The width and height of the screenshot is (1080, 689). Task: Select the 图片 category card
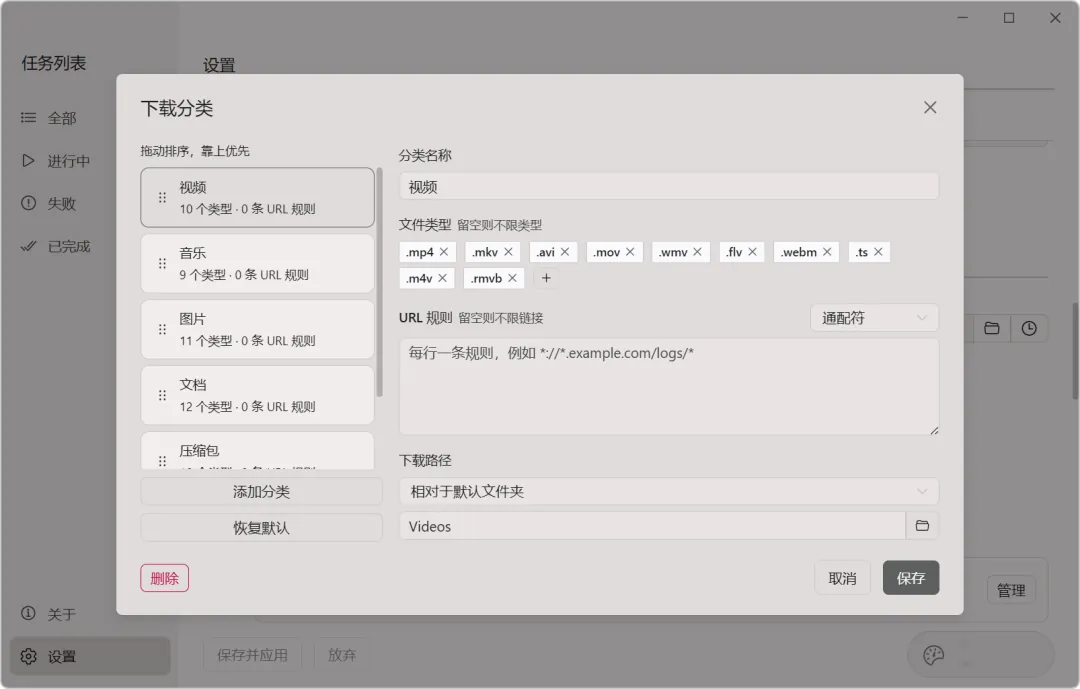pos(258,329)
